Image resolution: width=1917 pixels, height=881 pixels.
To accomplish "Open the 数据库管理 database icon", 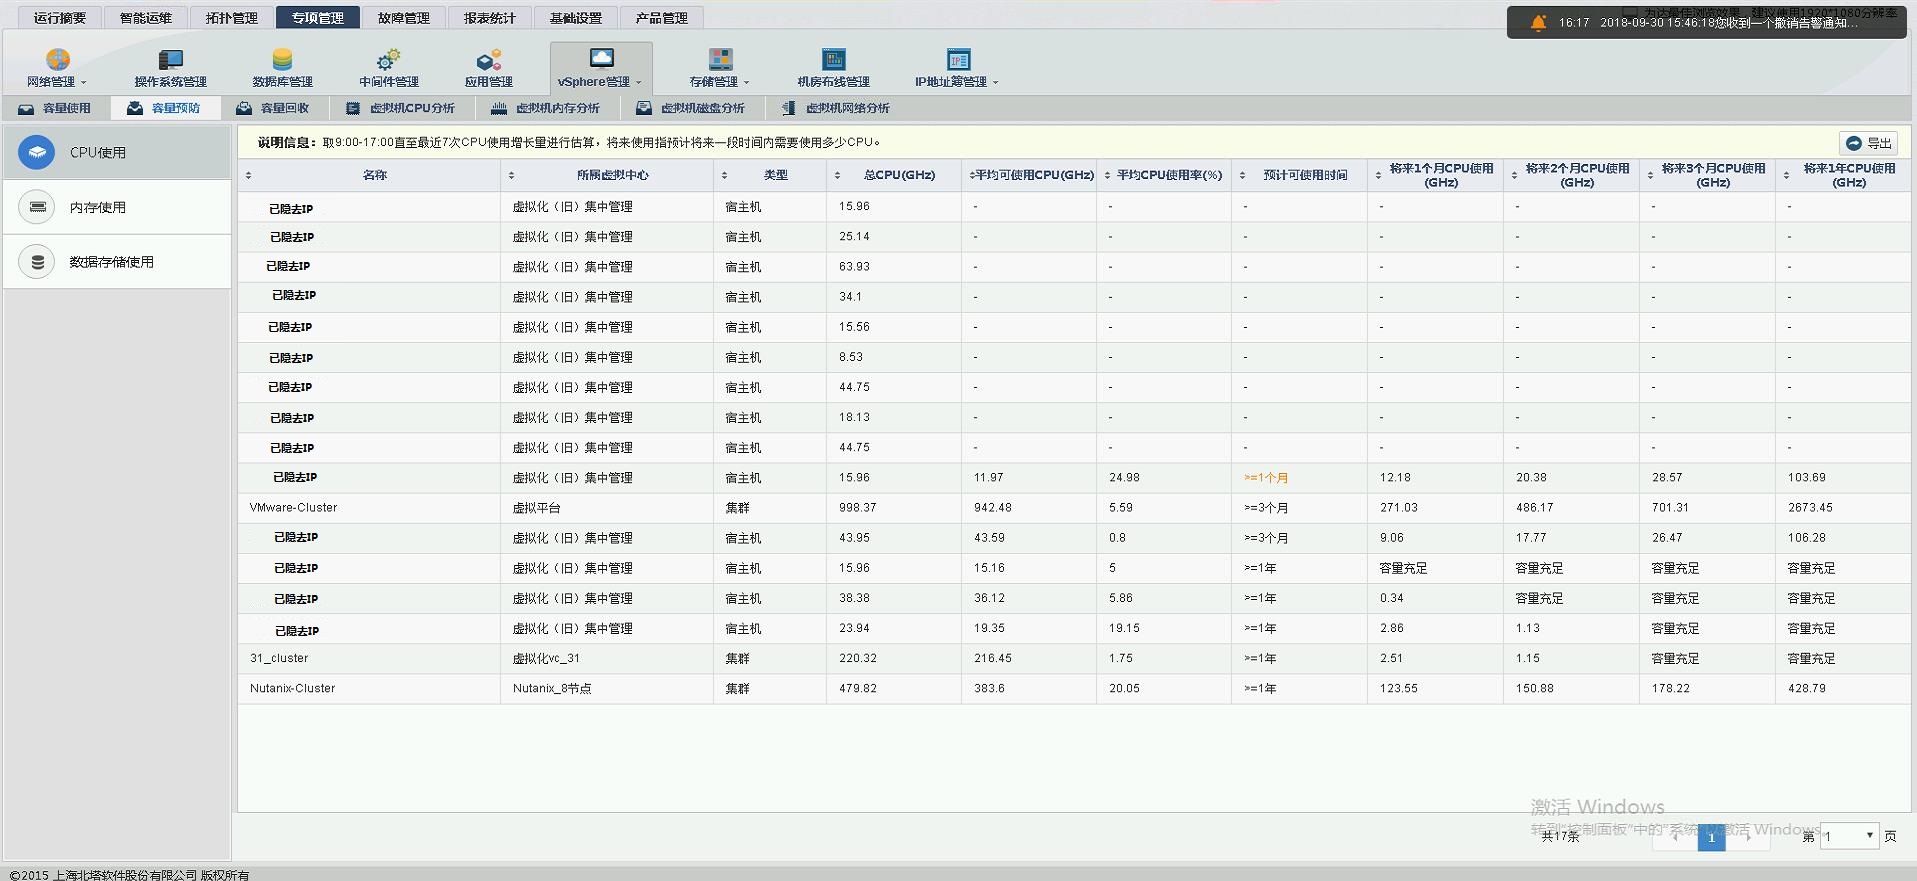I will pyautogui.click(x=282, y=61).
